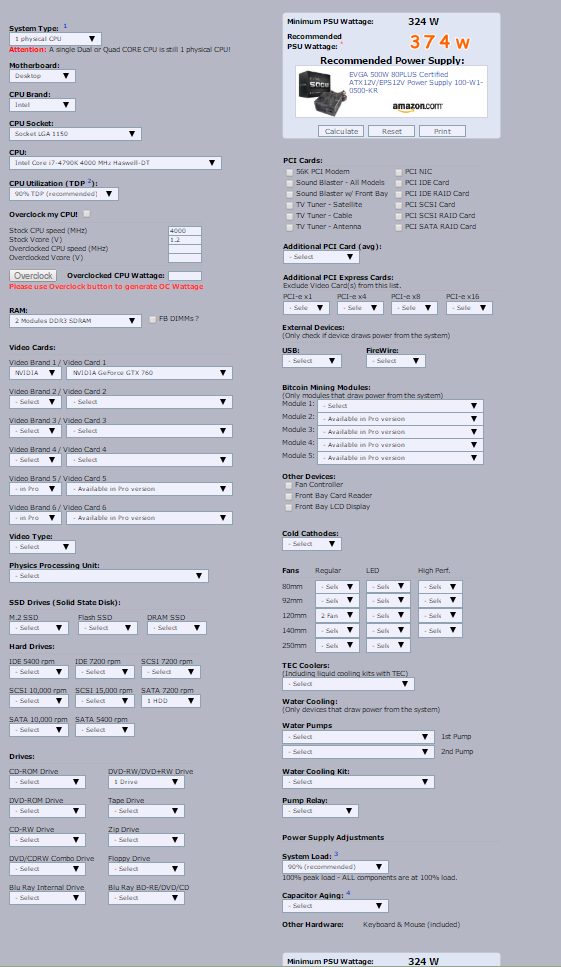Click the Stock CPU speed (MHz) field
Image resolution: width=561 pixels, height=967 pixels.
185,231
